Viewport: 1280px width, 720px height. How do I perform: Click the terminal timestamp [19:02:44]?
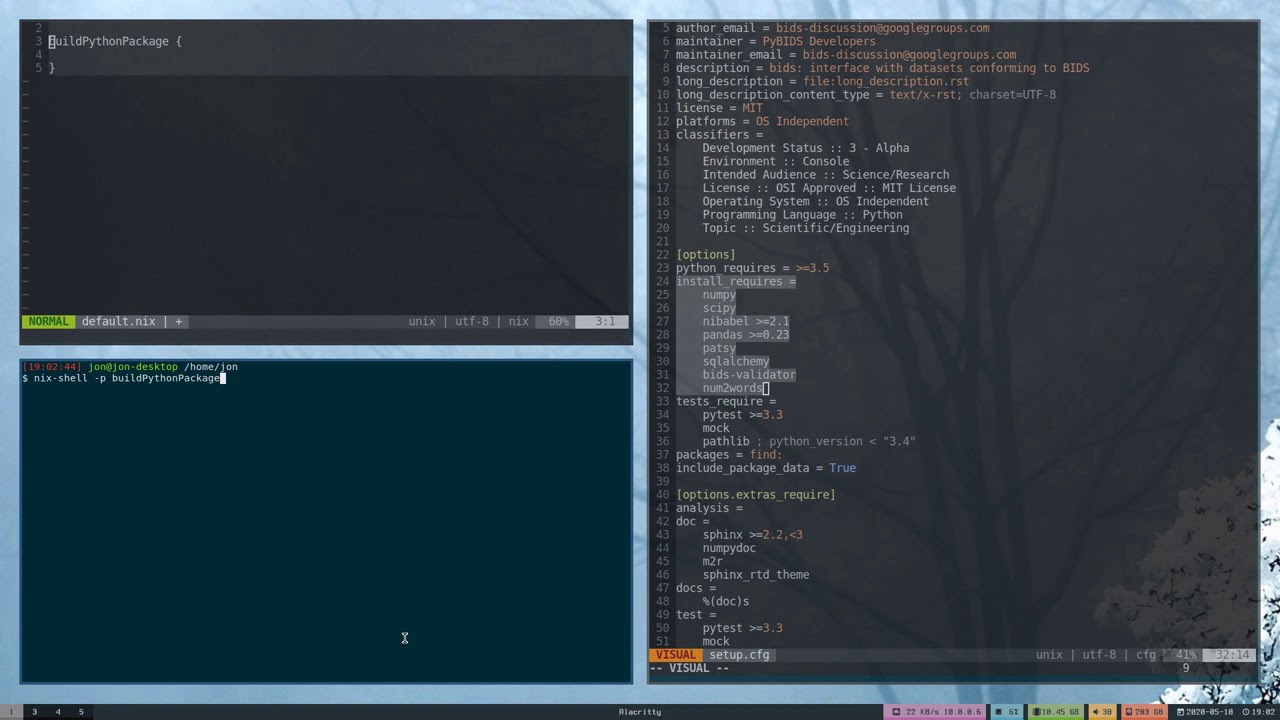51,367
